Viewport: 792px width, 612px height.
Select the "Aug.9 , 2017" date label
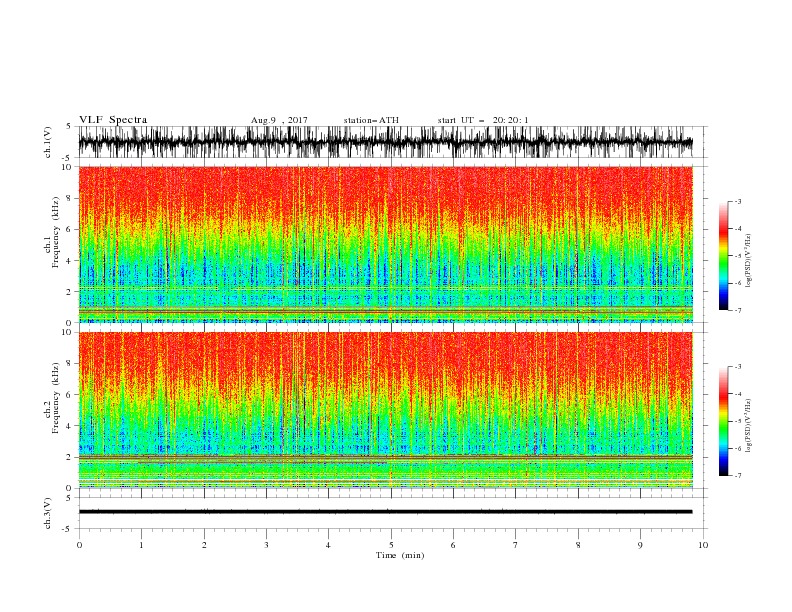(x=279, y=120)
